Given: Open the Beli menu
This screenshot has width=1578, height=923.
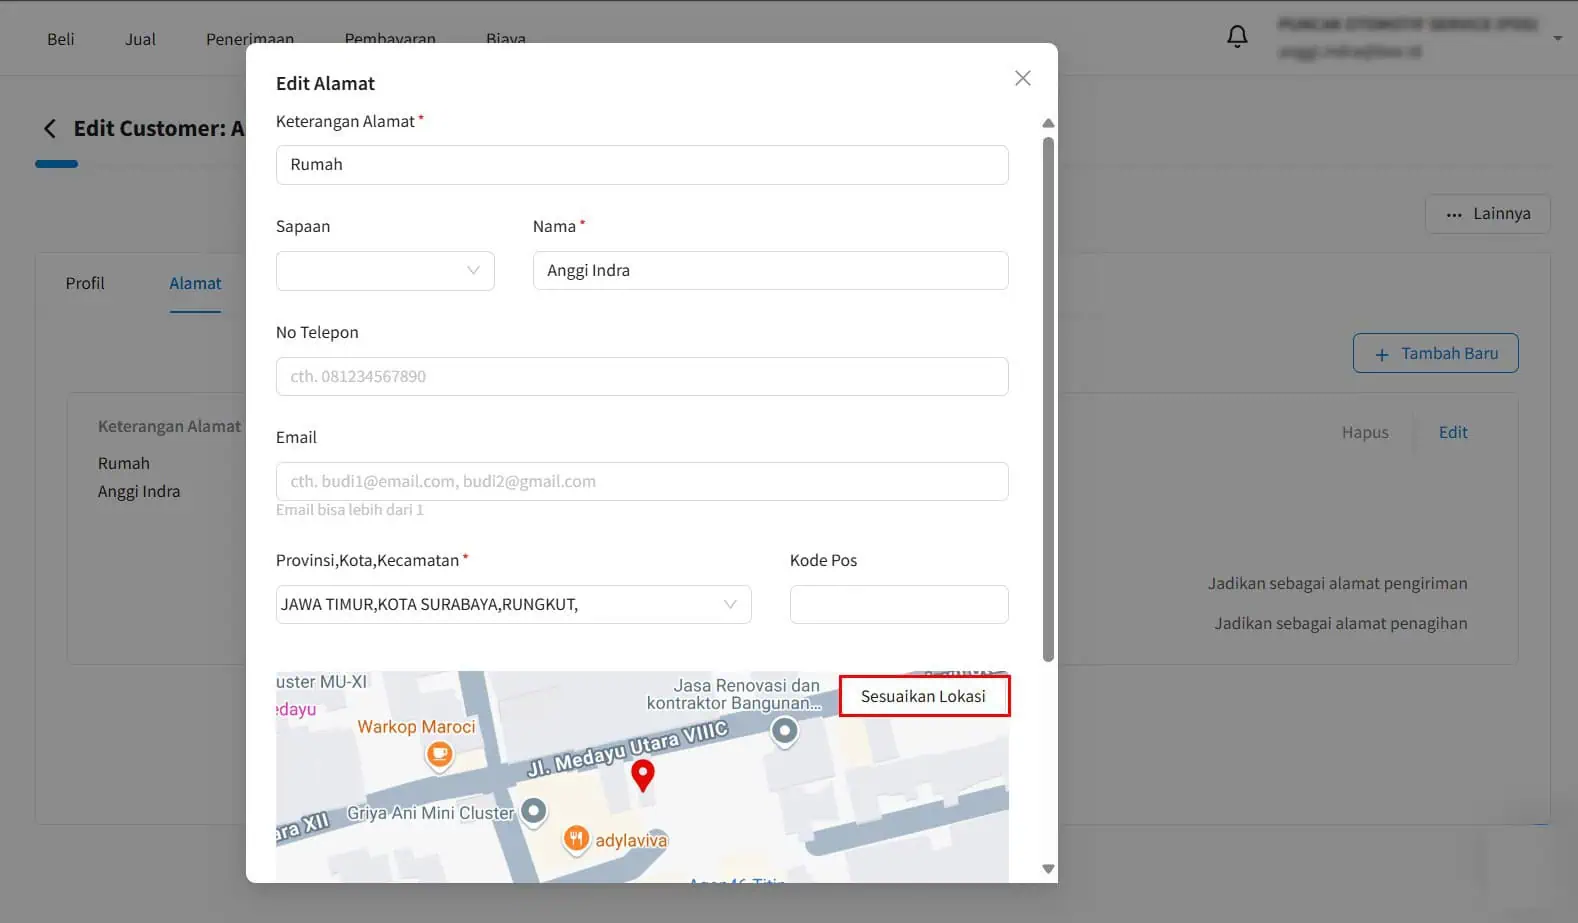Looking at the screenshot, I should coord(61,39).
